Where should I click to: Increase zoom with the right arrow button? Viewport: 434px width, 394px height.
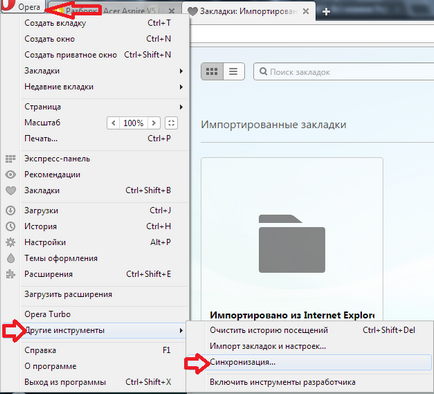(154, 123)
